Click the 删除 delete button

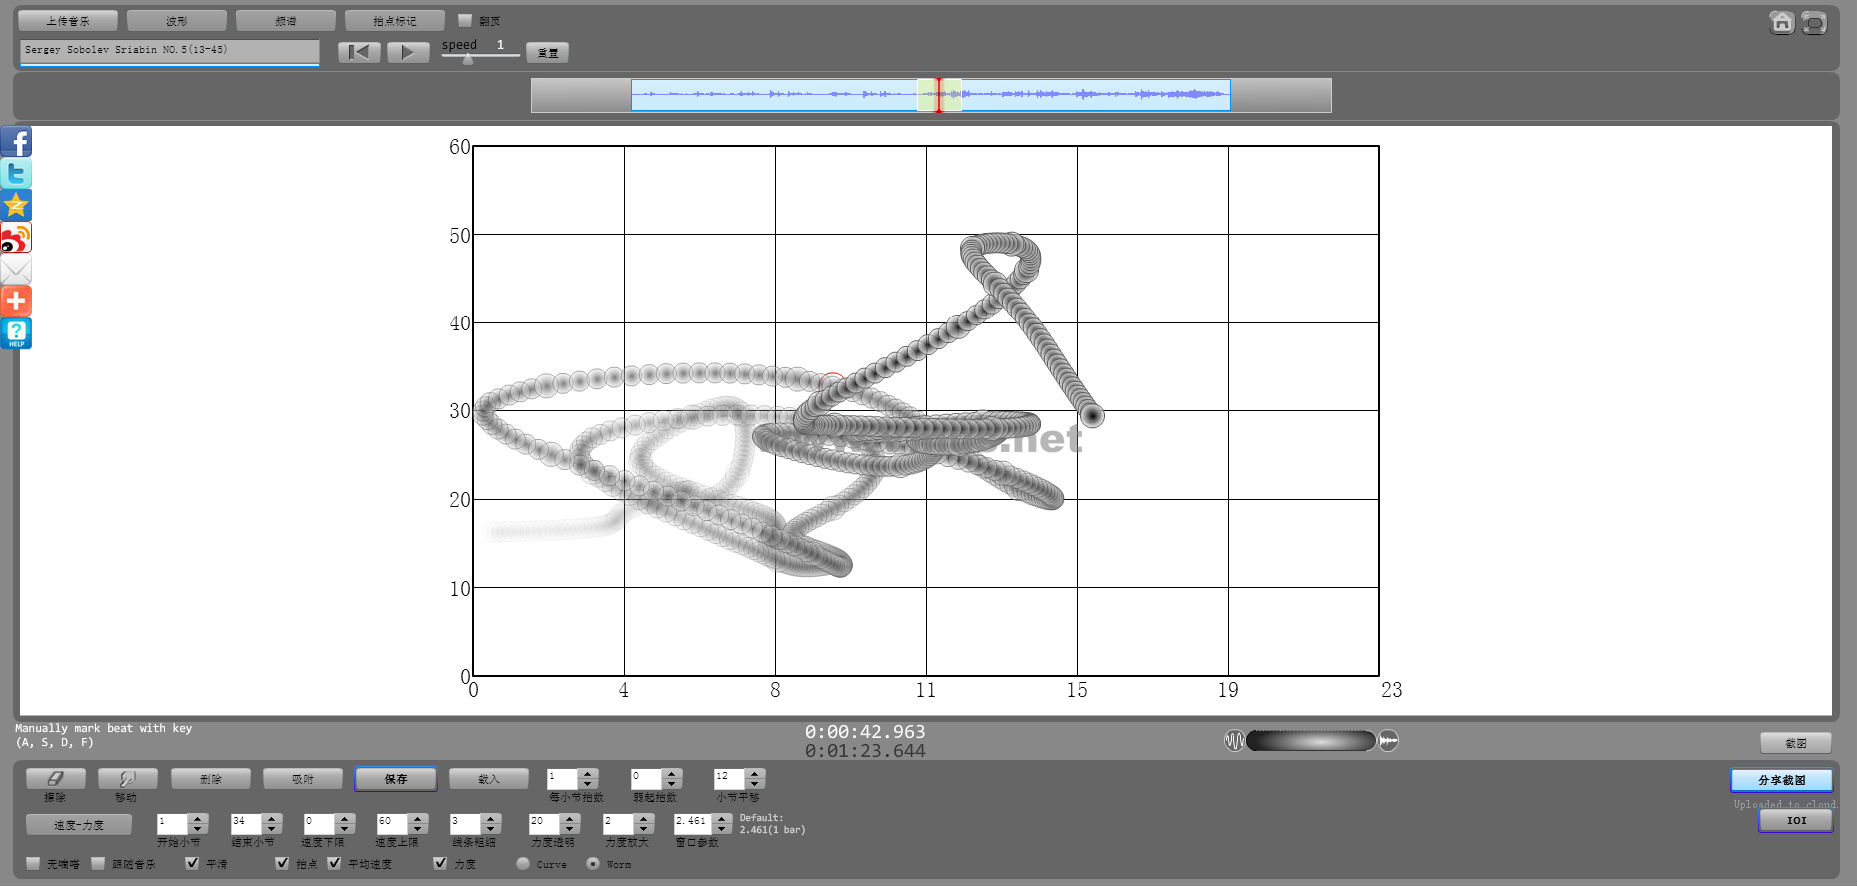click(211, 778)
